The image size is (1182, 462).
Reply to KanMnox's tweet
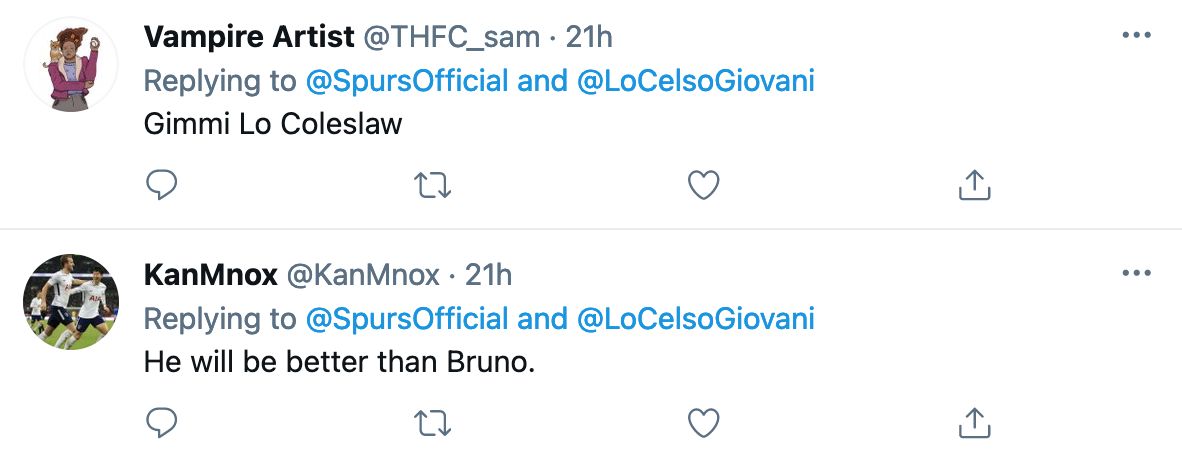click(162, 423)
